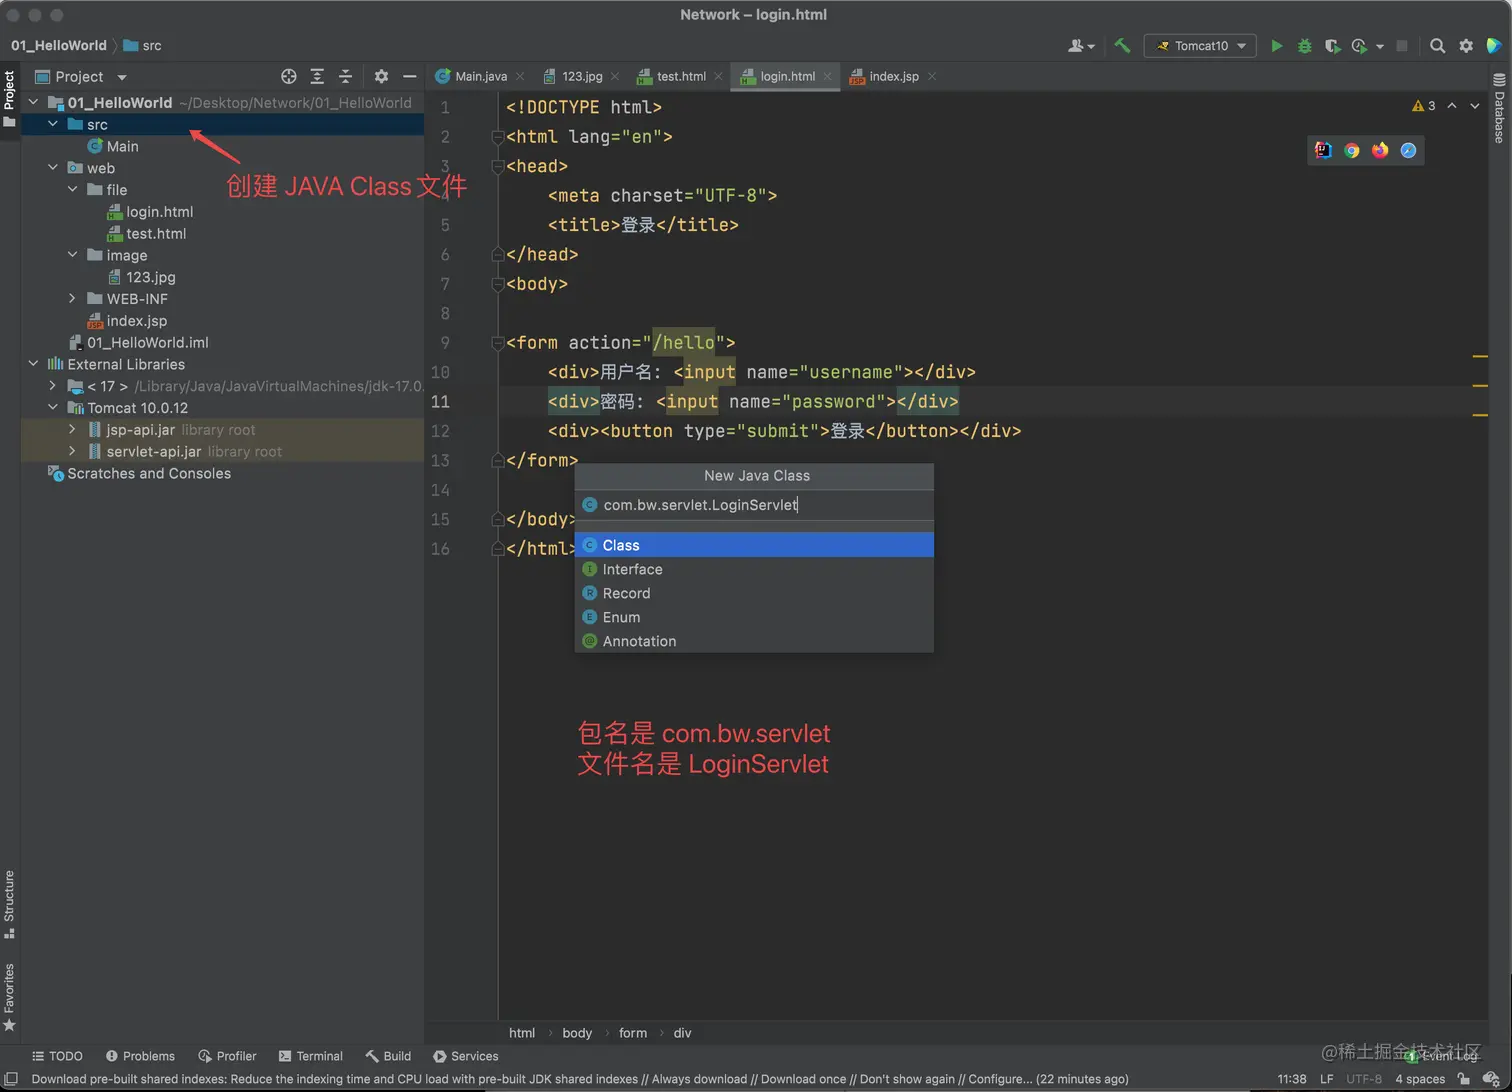Open page in Safari browser icon
Image resolution: width=1512 pixels, height=1092 pixels.
point(1408,150)
